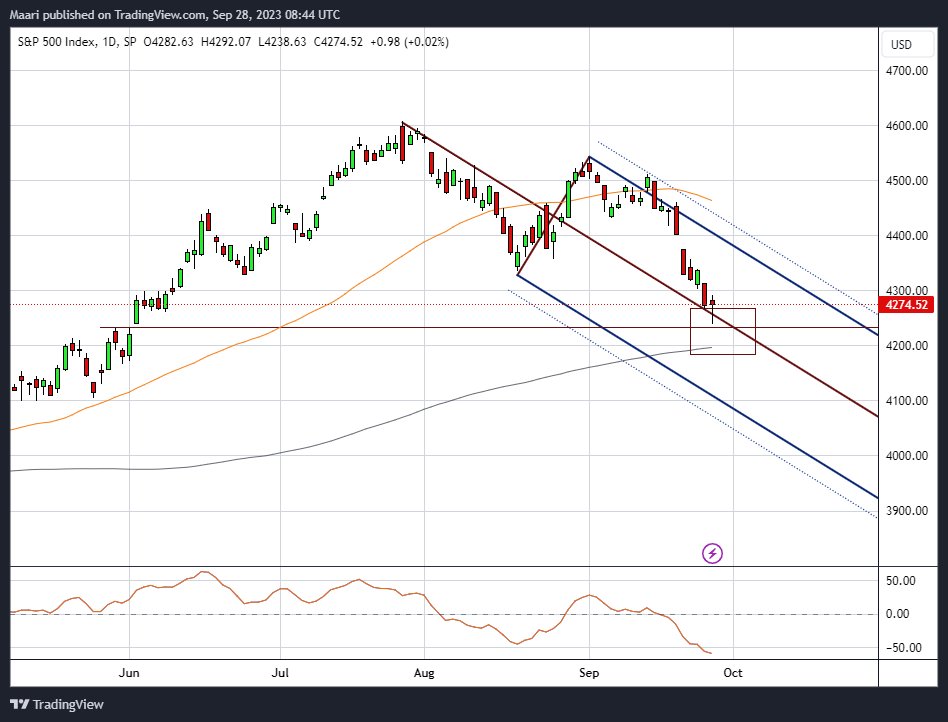948x722 pixels.
Task: Click the Jul label on time axis
Action: click(280, 673)
